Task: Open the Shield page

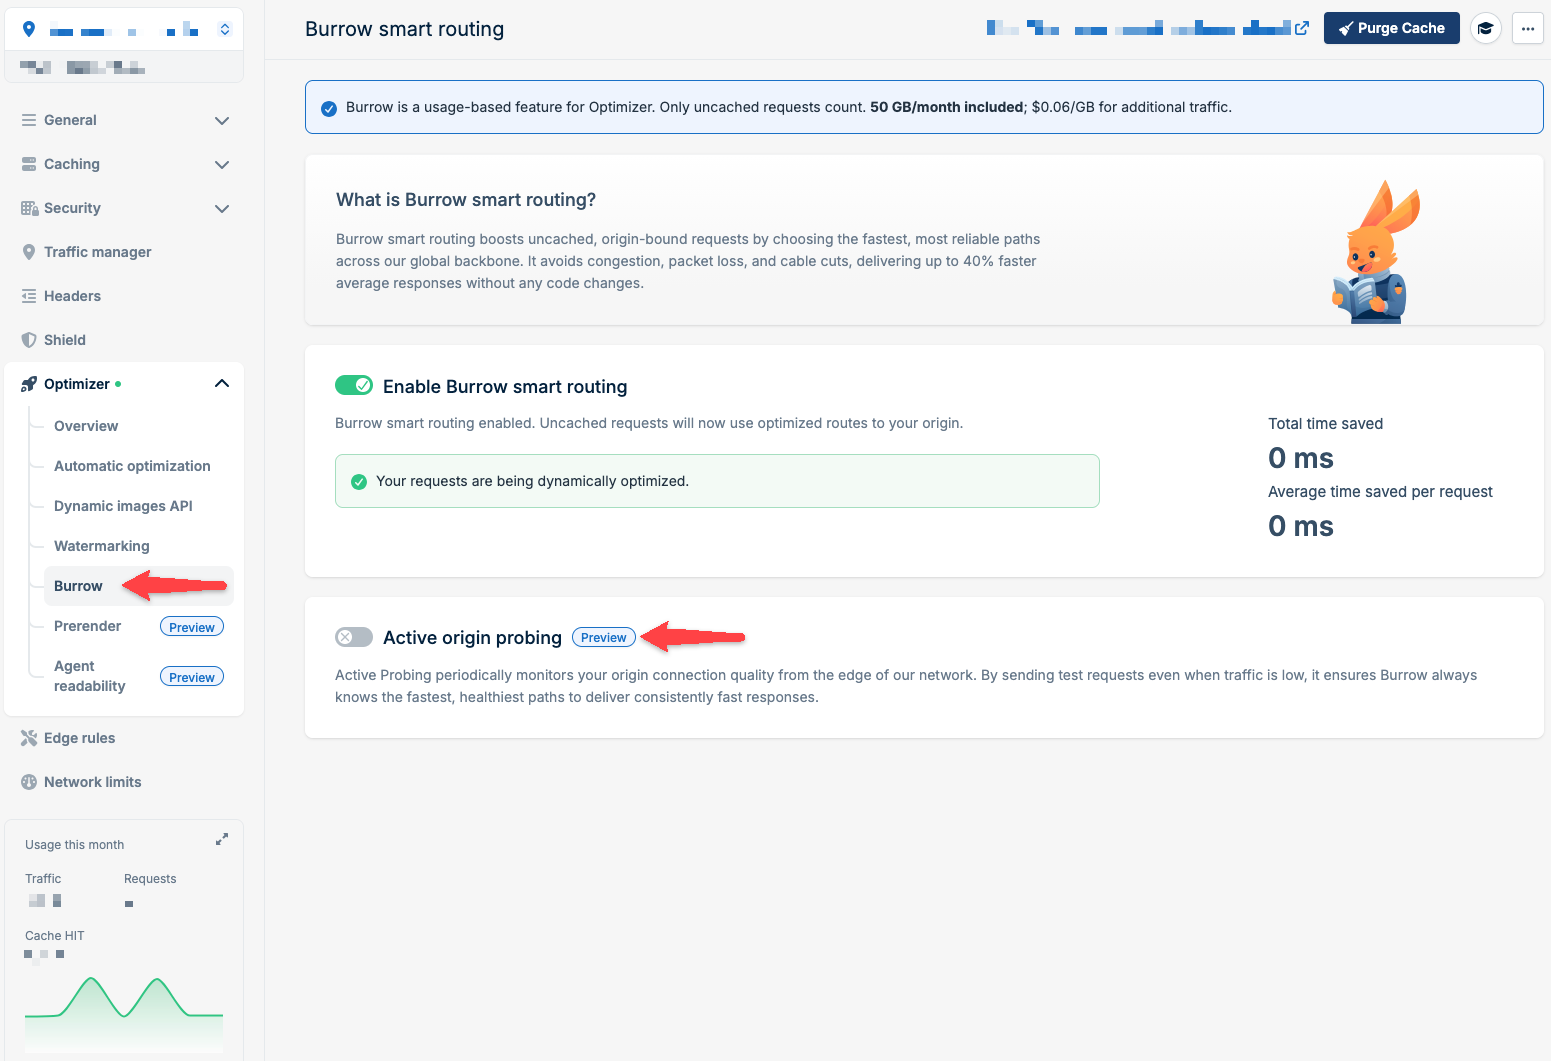Action: point(65,340)
